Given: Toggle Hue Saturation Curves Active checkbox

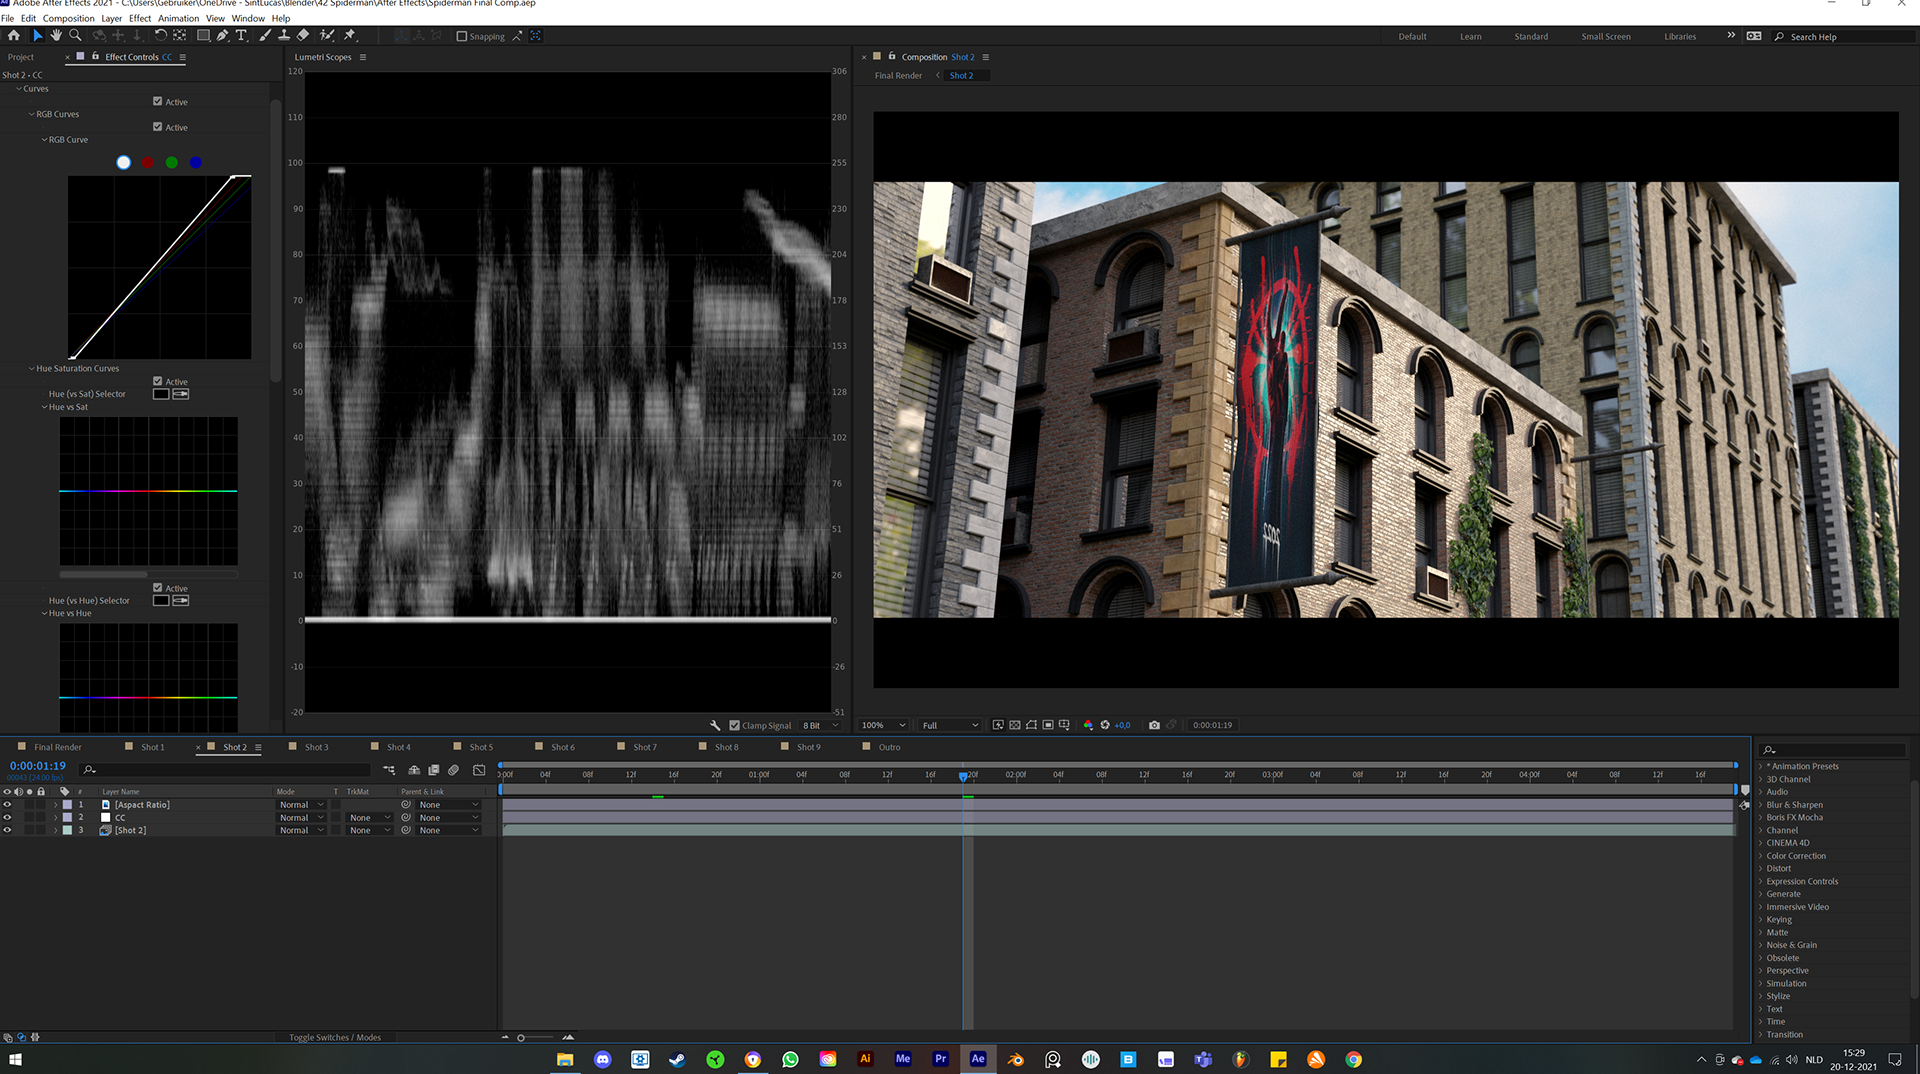Looking at the screenshot, I should pos(158,382).
